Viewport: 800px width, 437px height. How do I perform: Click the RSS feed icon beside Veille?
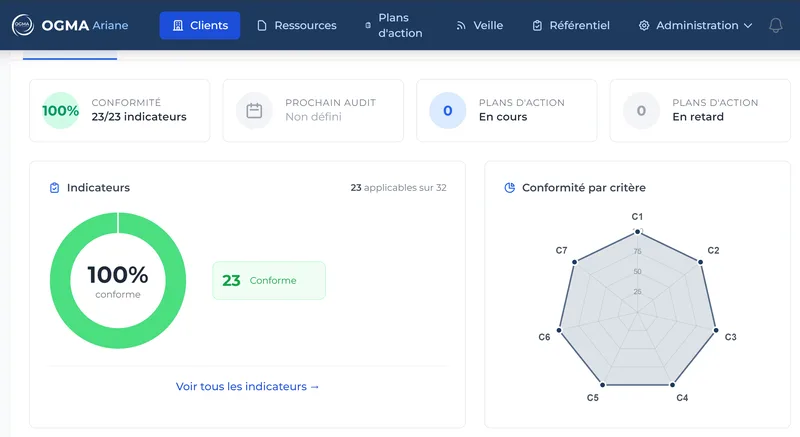coord(461,25)
